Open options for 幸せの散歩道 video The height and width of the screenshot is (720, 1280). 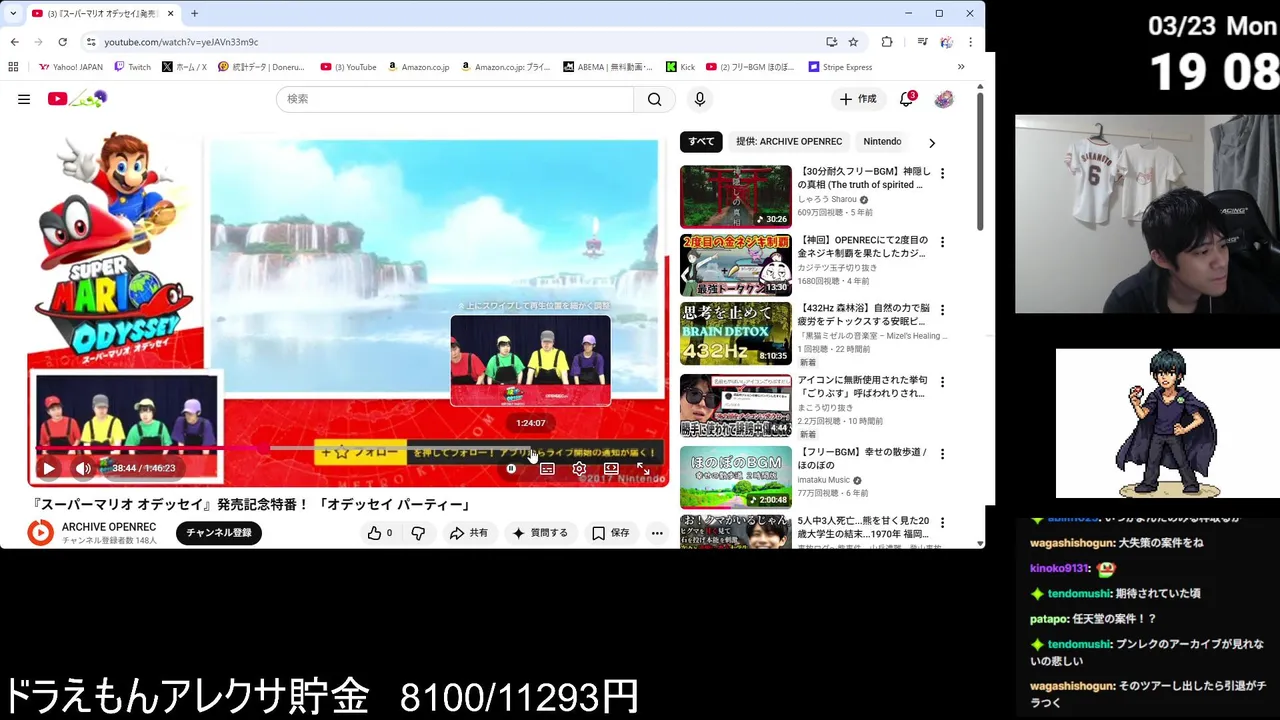point(942,453)
